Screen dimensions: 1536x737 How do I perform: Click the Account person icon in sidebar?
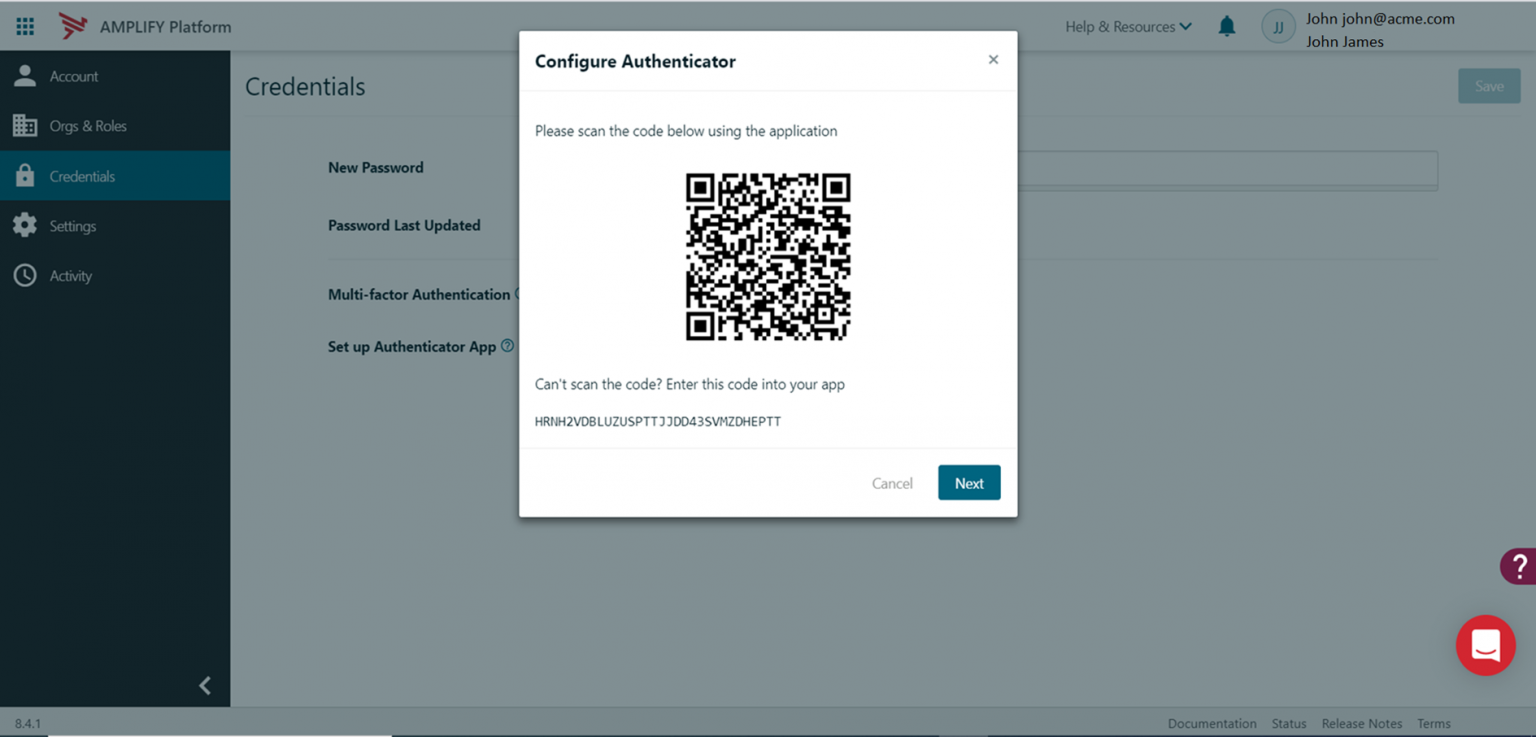pyautogui.click(x=24, y=75)
